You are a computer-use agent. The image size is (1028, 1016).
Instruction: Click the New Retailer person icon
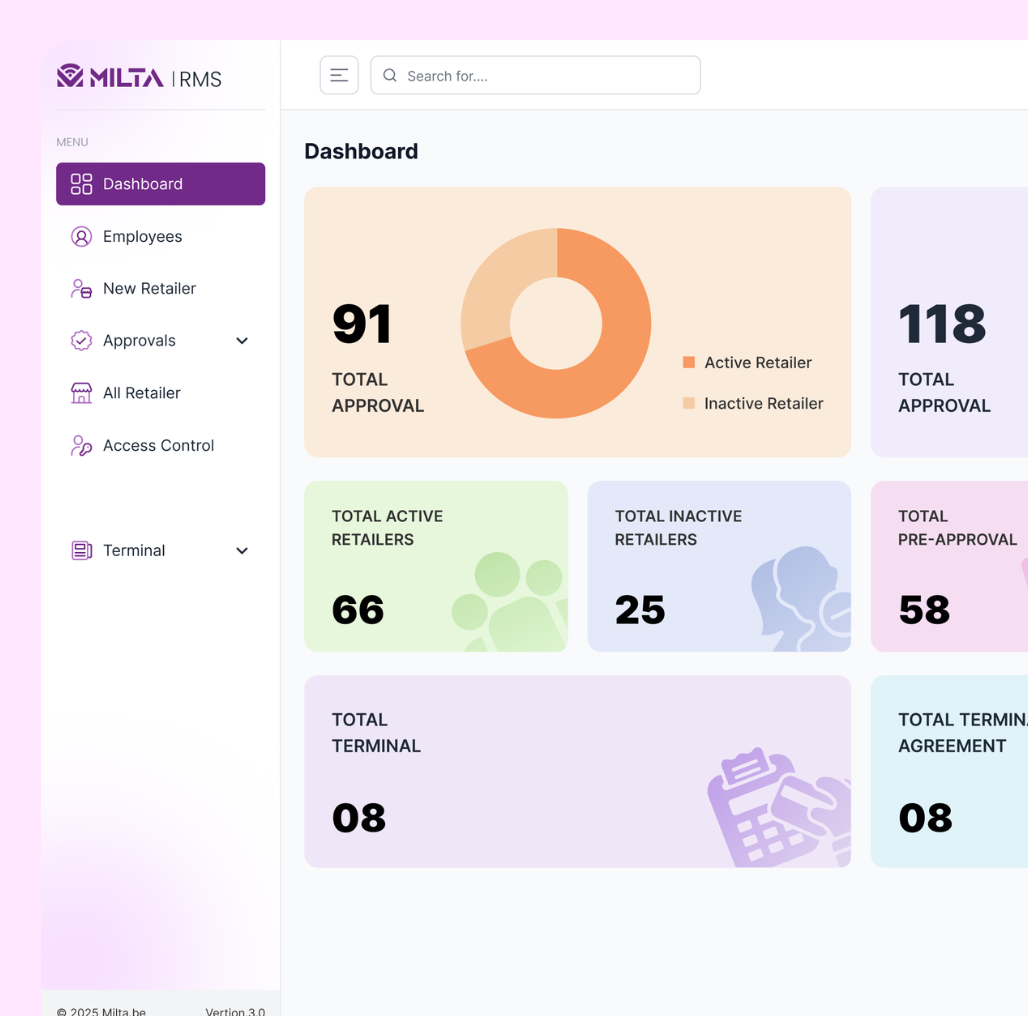click(81, 288)
